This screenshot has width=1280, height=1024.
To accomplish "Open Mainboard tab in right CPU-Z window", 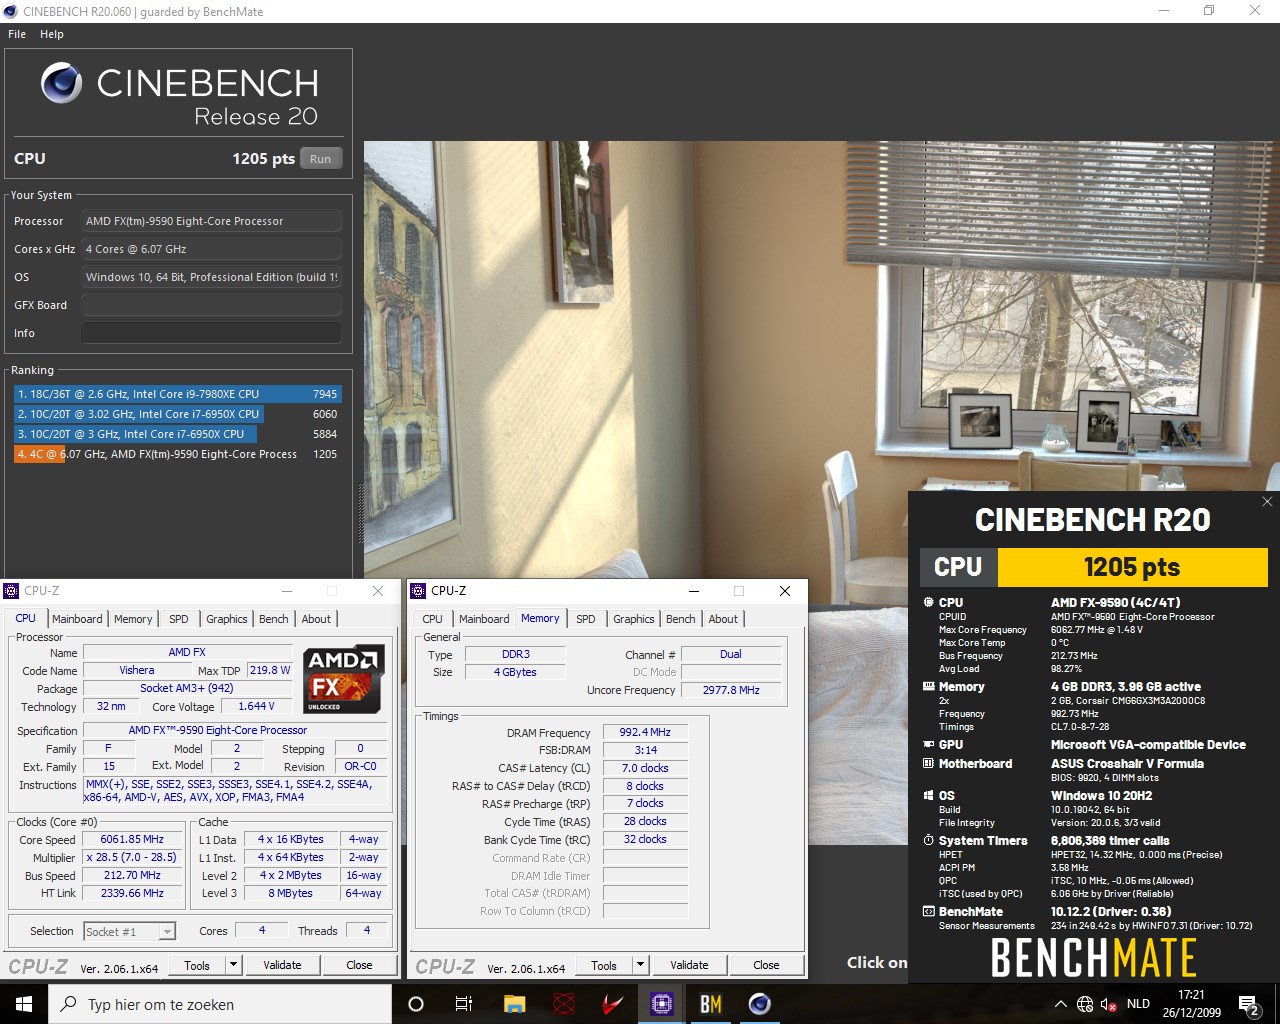I will coord(484,619).
